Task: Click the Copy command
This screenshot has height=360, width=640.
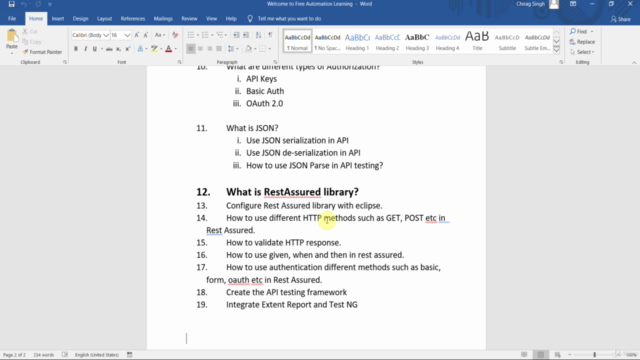Action: point(32,42)
